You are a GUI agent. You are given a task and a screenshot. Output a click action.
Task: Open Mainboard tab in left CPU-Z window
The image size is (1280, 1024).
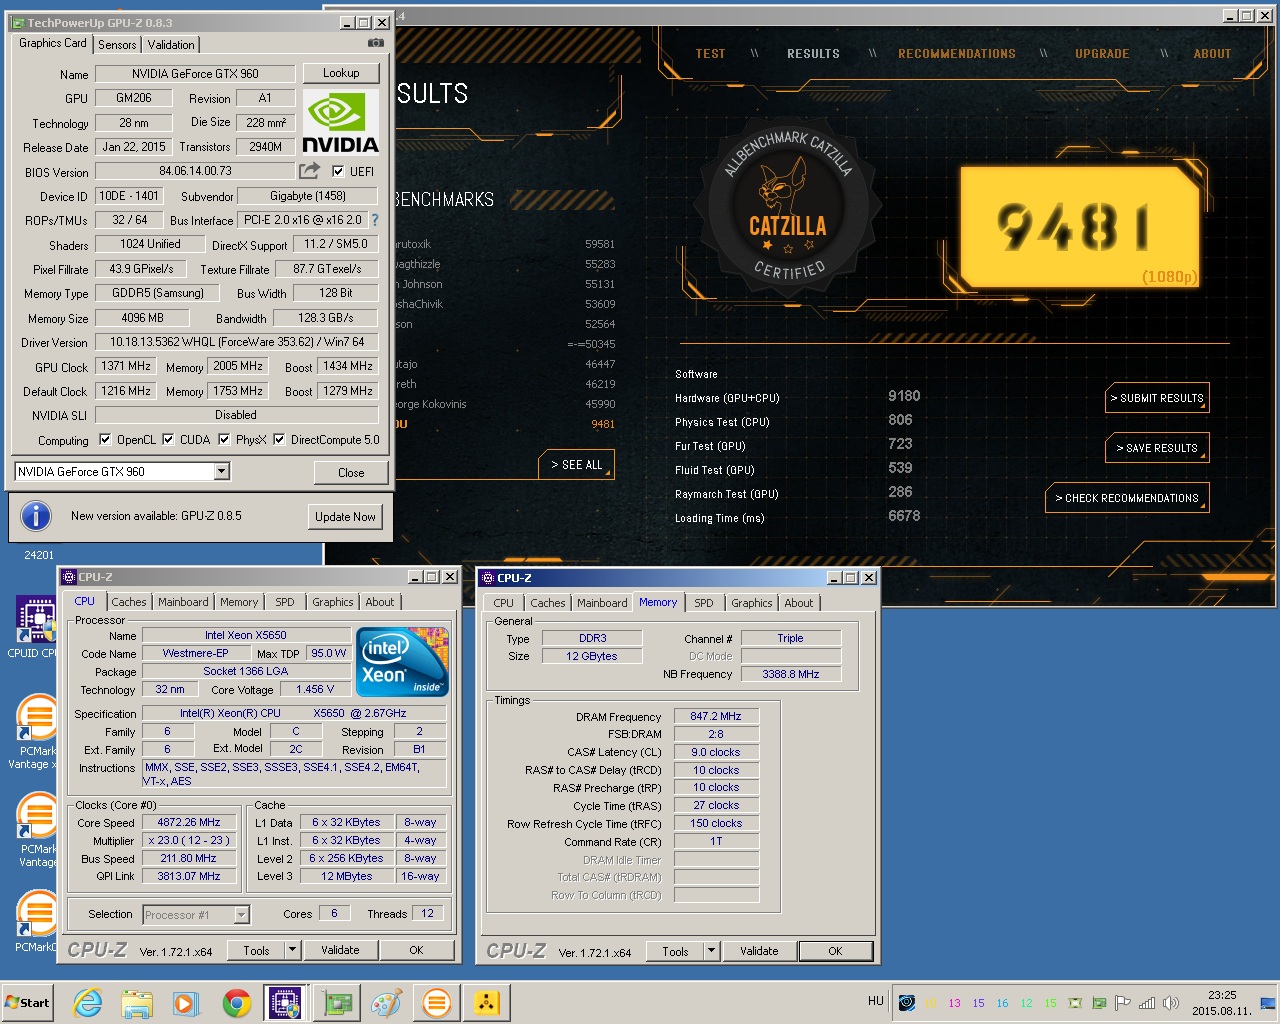tap(183, 602)
